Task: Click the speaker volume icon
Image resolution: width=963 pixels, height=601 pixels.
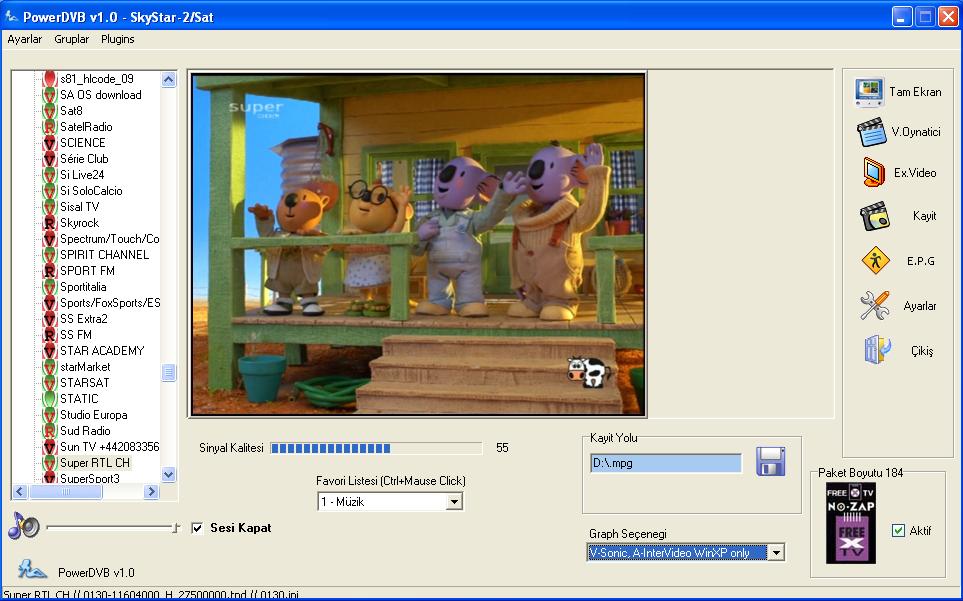Action: pos(24,527)
